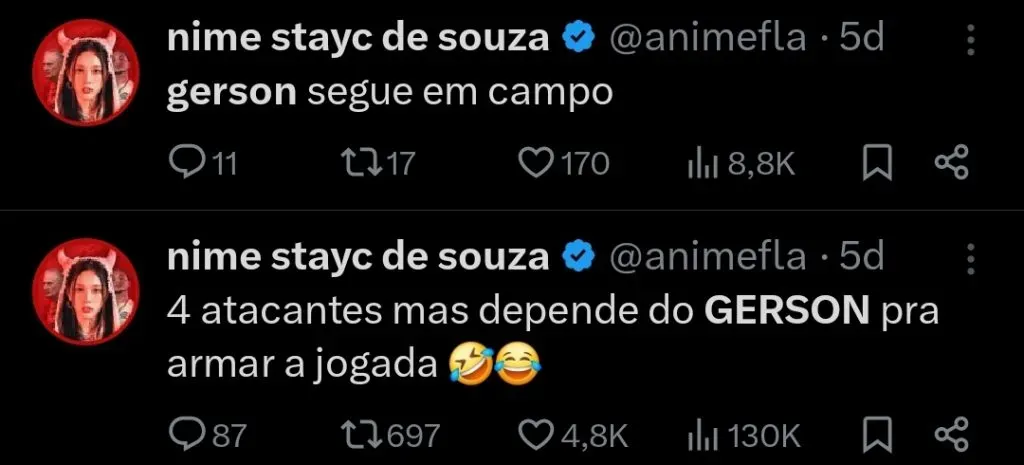
Task: Retweet the tweet with 697 reposts
Action: pyautogui.click(x=362, y=434)
